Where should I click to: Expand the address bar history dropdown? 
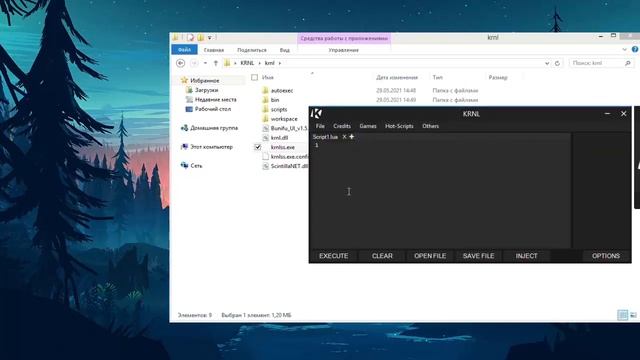tap(547, 63)
